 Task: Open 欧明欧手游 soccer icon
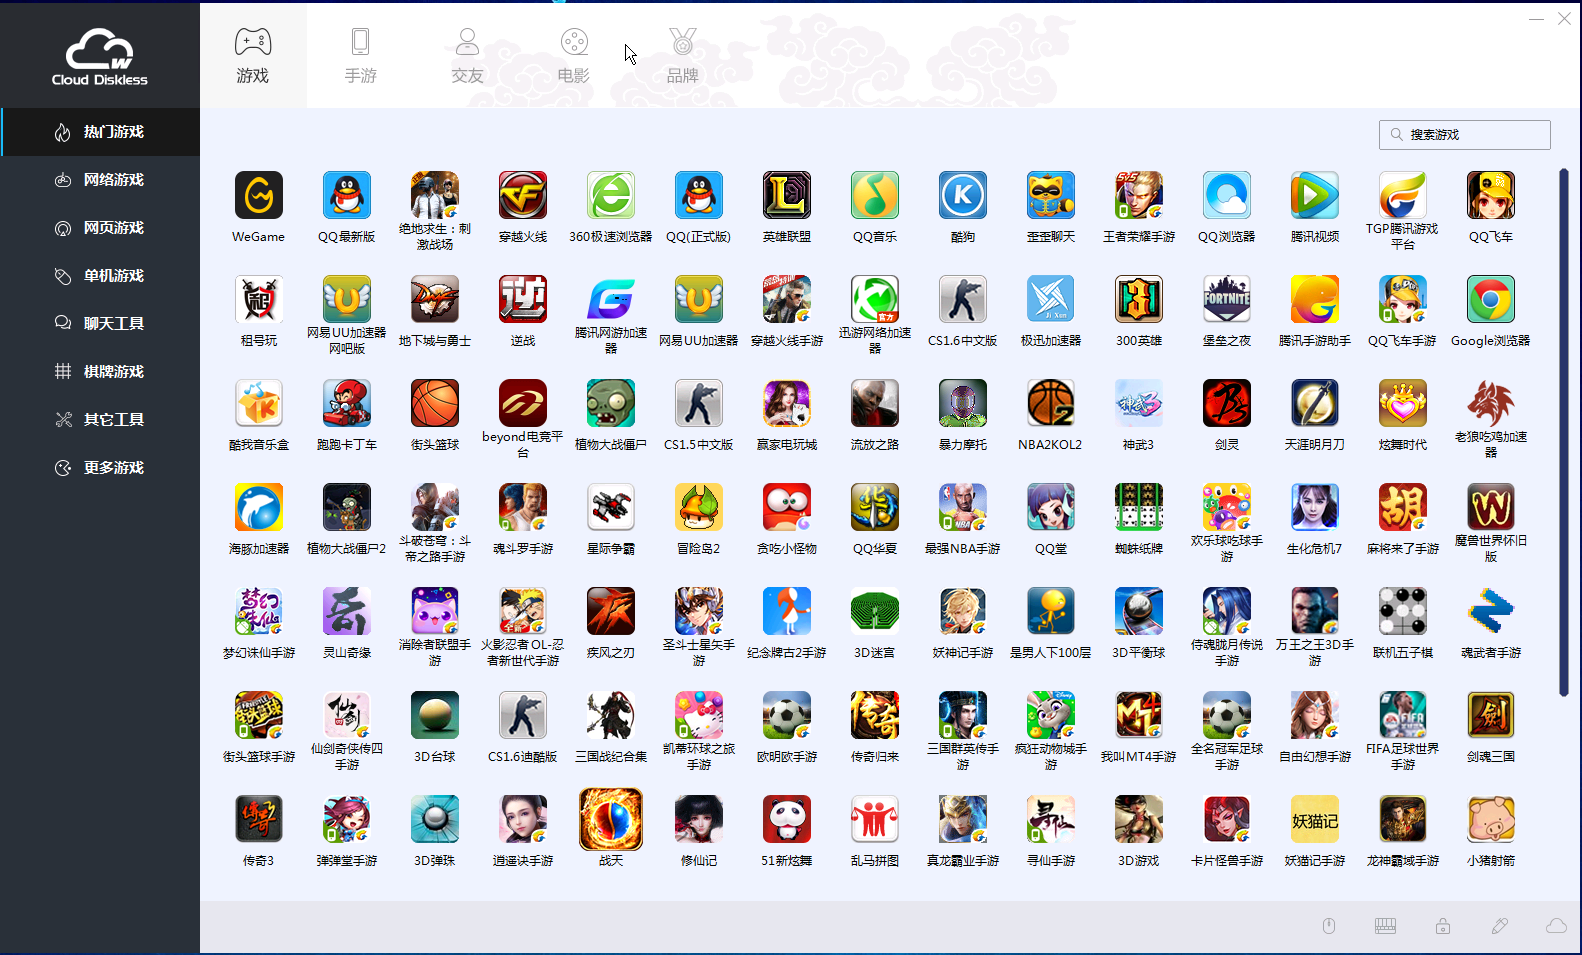coord(787,715)
